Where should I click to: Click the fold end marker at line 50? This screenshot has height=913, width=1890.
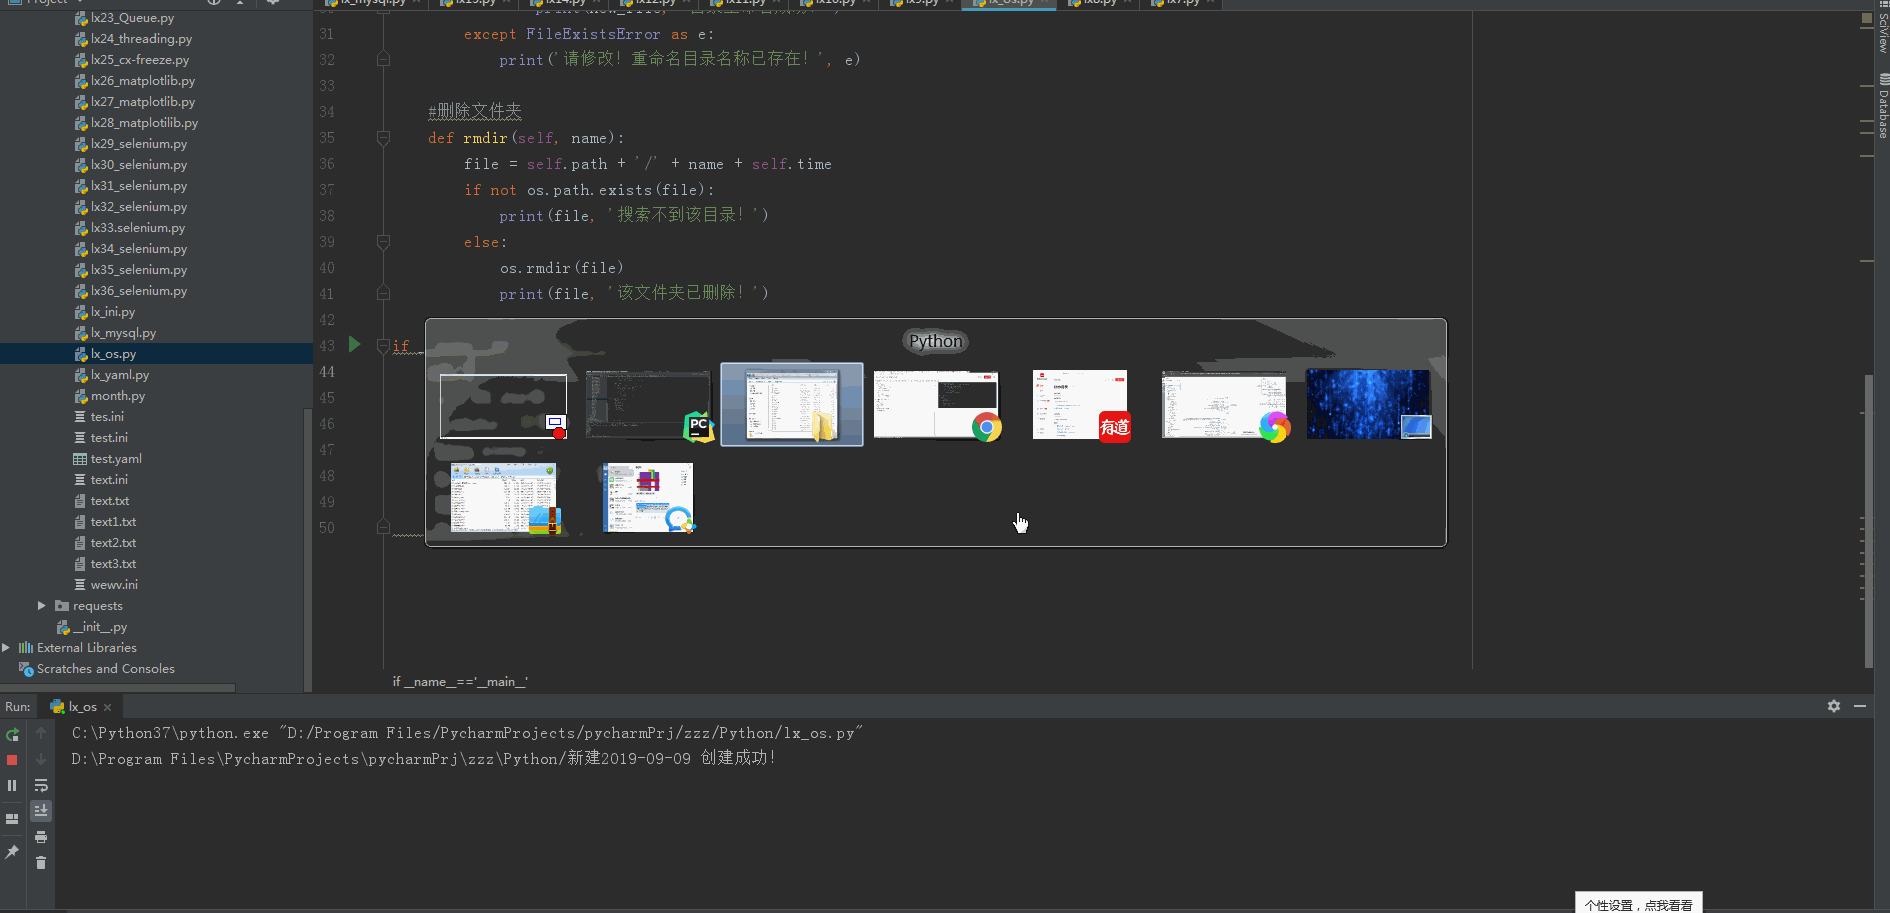383,527
